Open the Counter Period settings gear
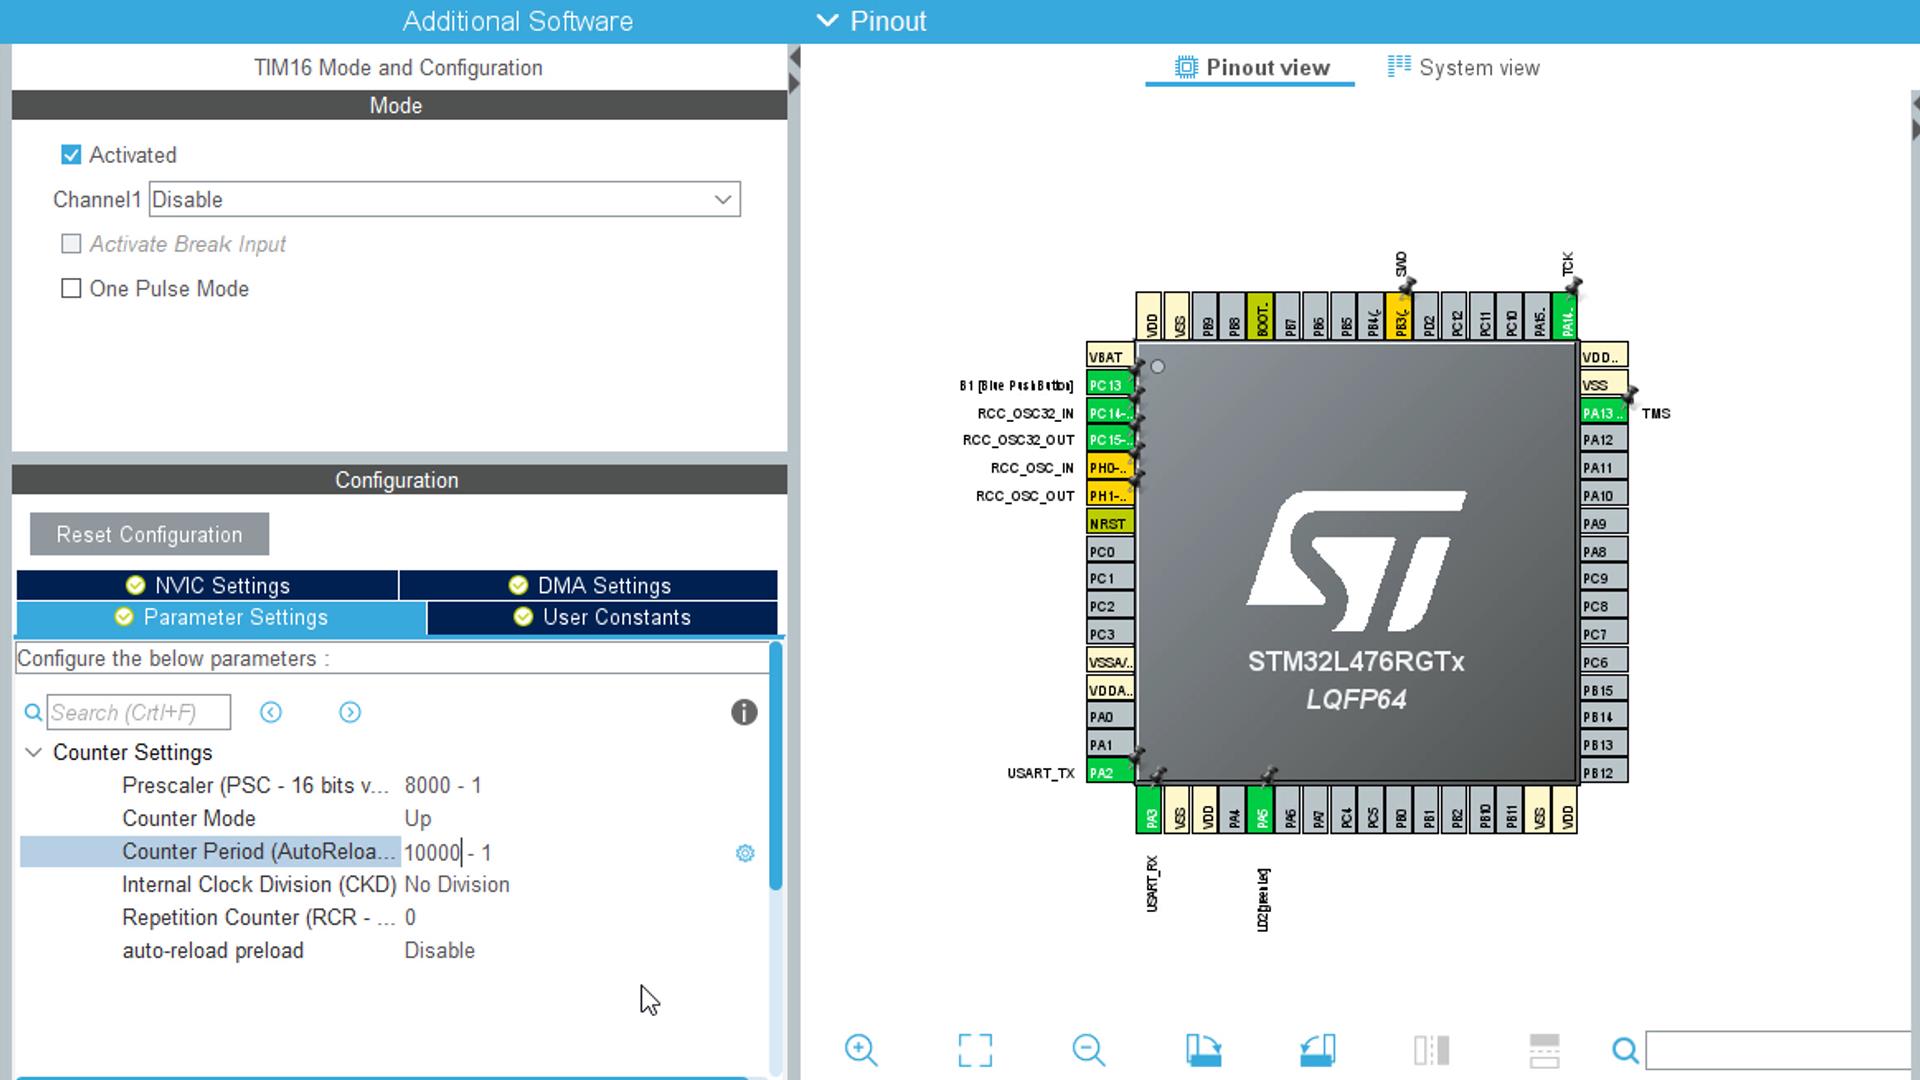1920x1080 pixels. [744, 853]
